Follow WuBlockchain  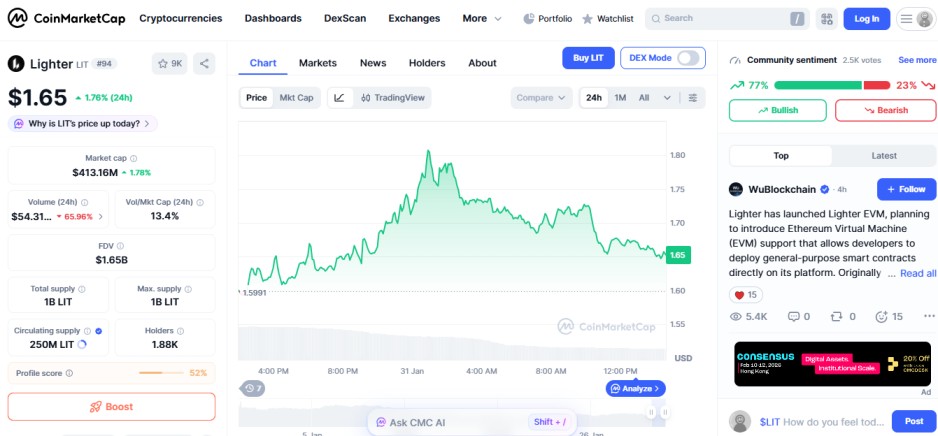click(907, 189)
